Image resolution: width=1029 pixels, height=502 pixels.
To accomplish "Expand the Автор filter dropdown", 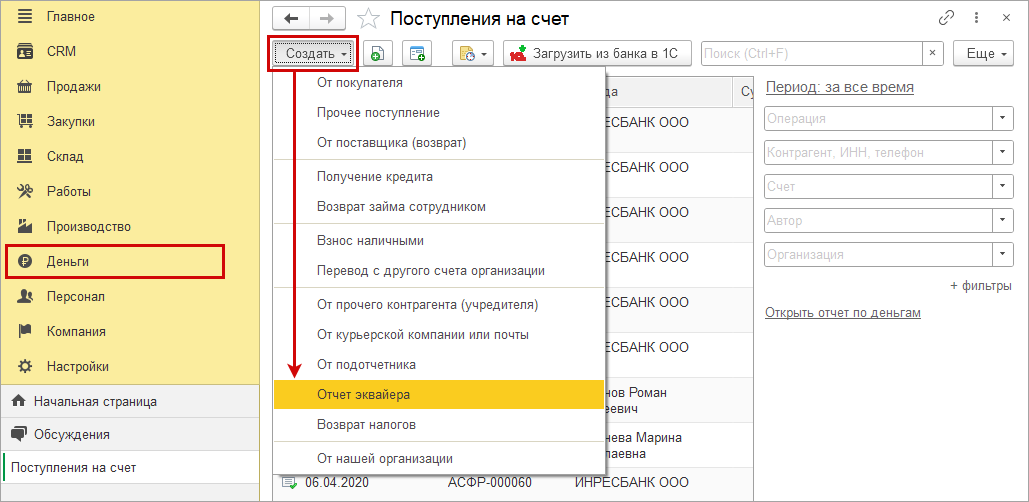I will click(x=1002, y=220).
